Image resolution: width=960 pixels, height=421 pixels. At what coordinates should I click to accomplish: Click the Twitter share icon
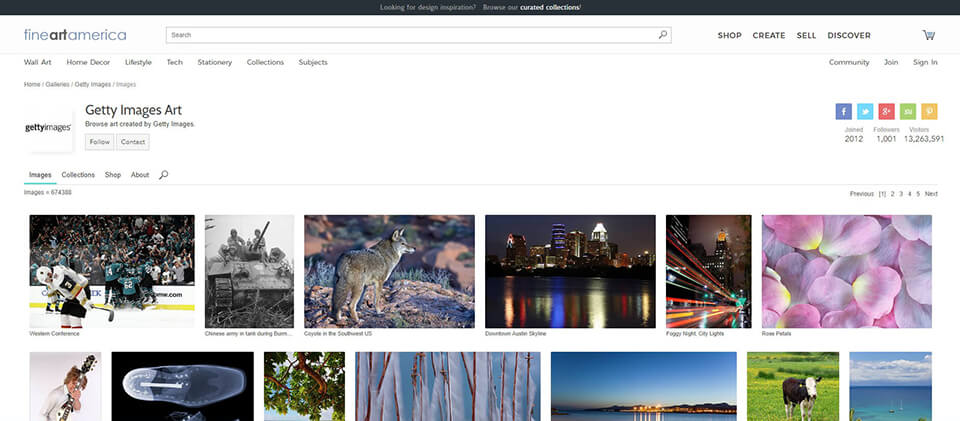pyautogui.click(x=865, y=111)
